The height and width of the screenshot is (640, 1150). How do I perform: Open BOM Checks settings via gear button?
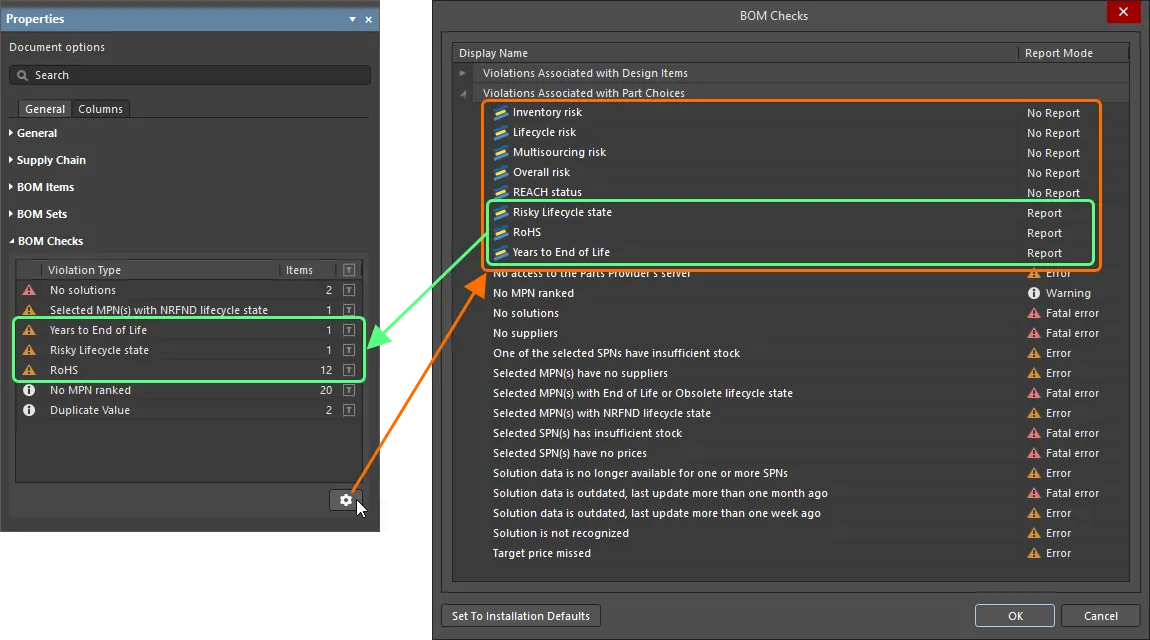tap(345, 500)
